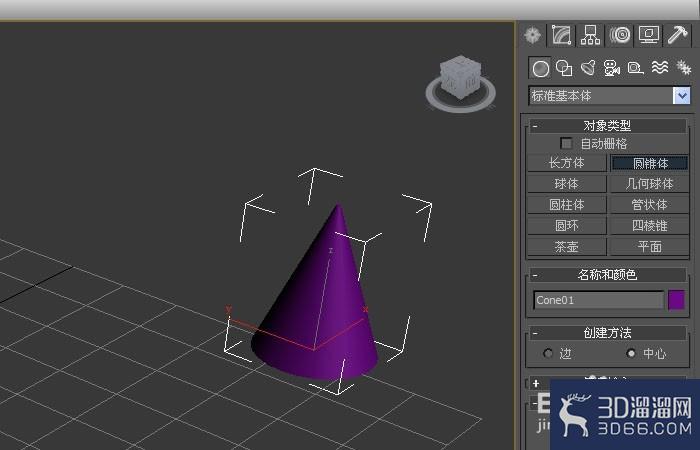Select the Systems gears icon

point(683,68)
